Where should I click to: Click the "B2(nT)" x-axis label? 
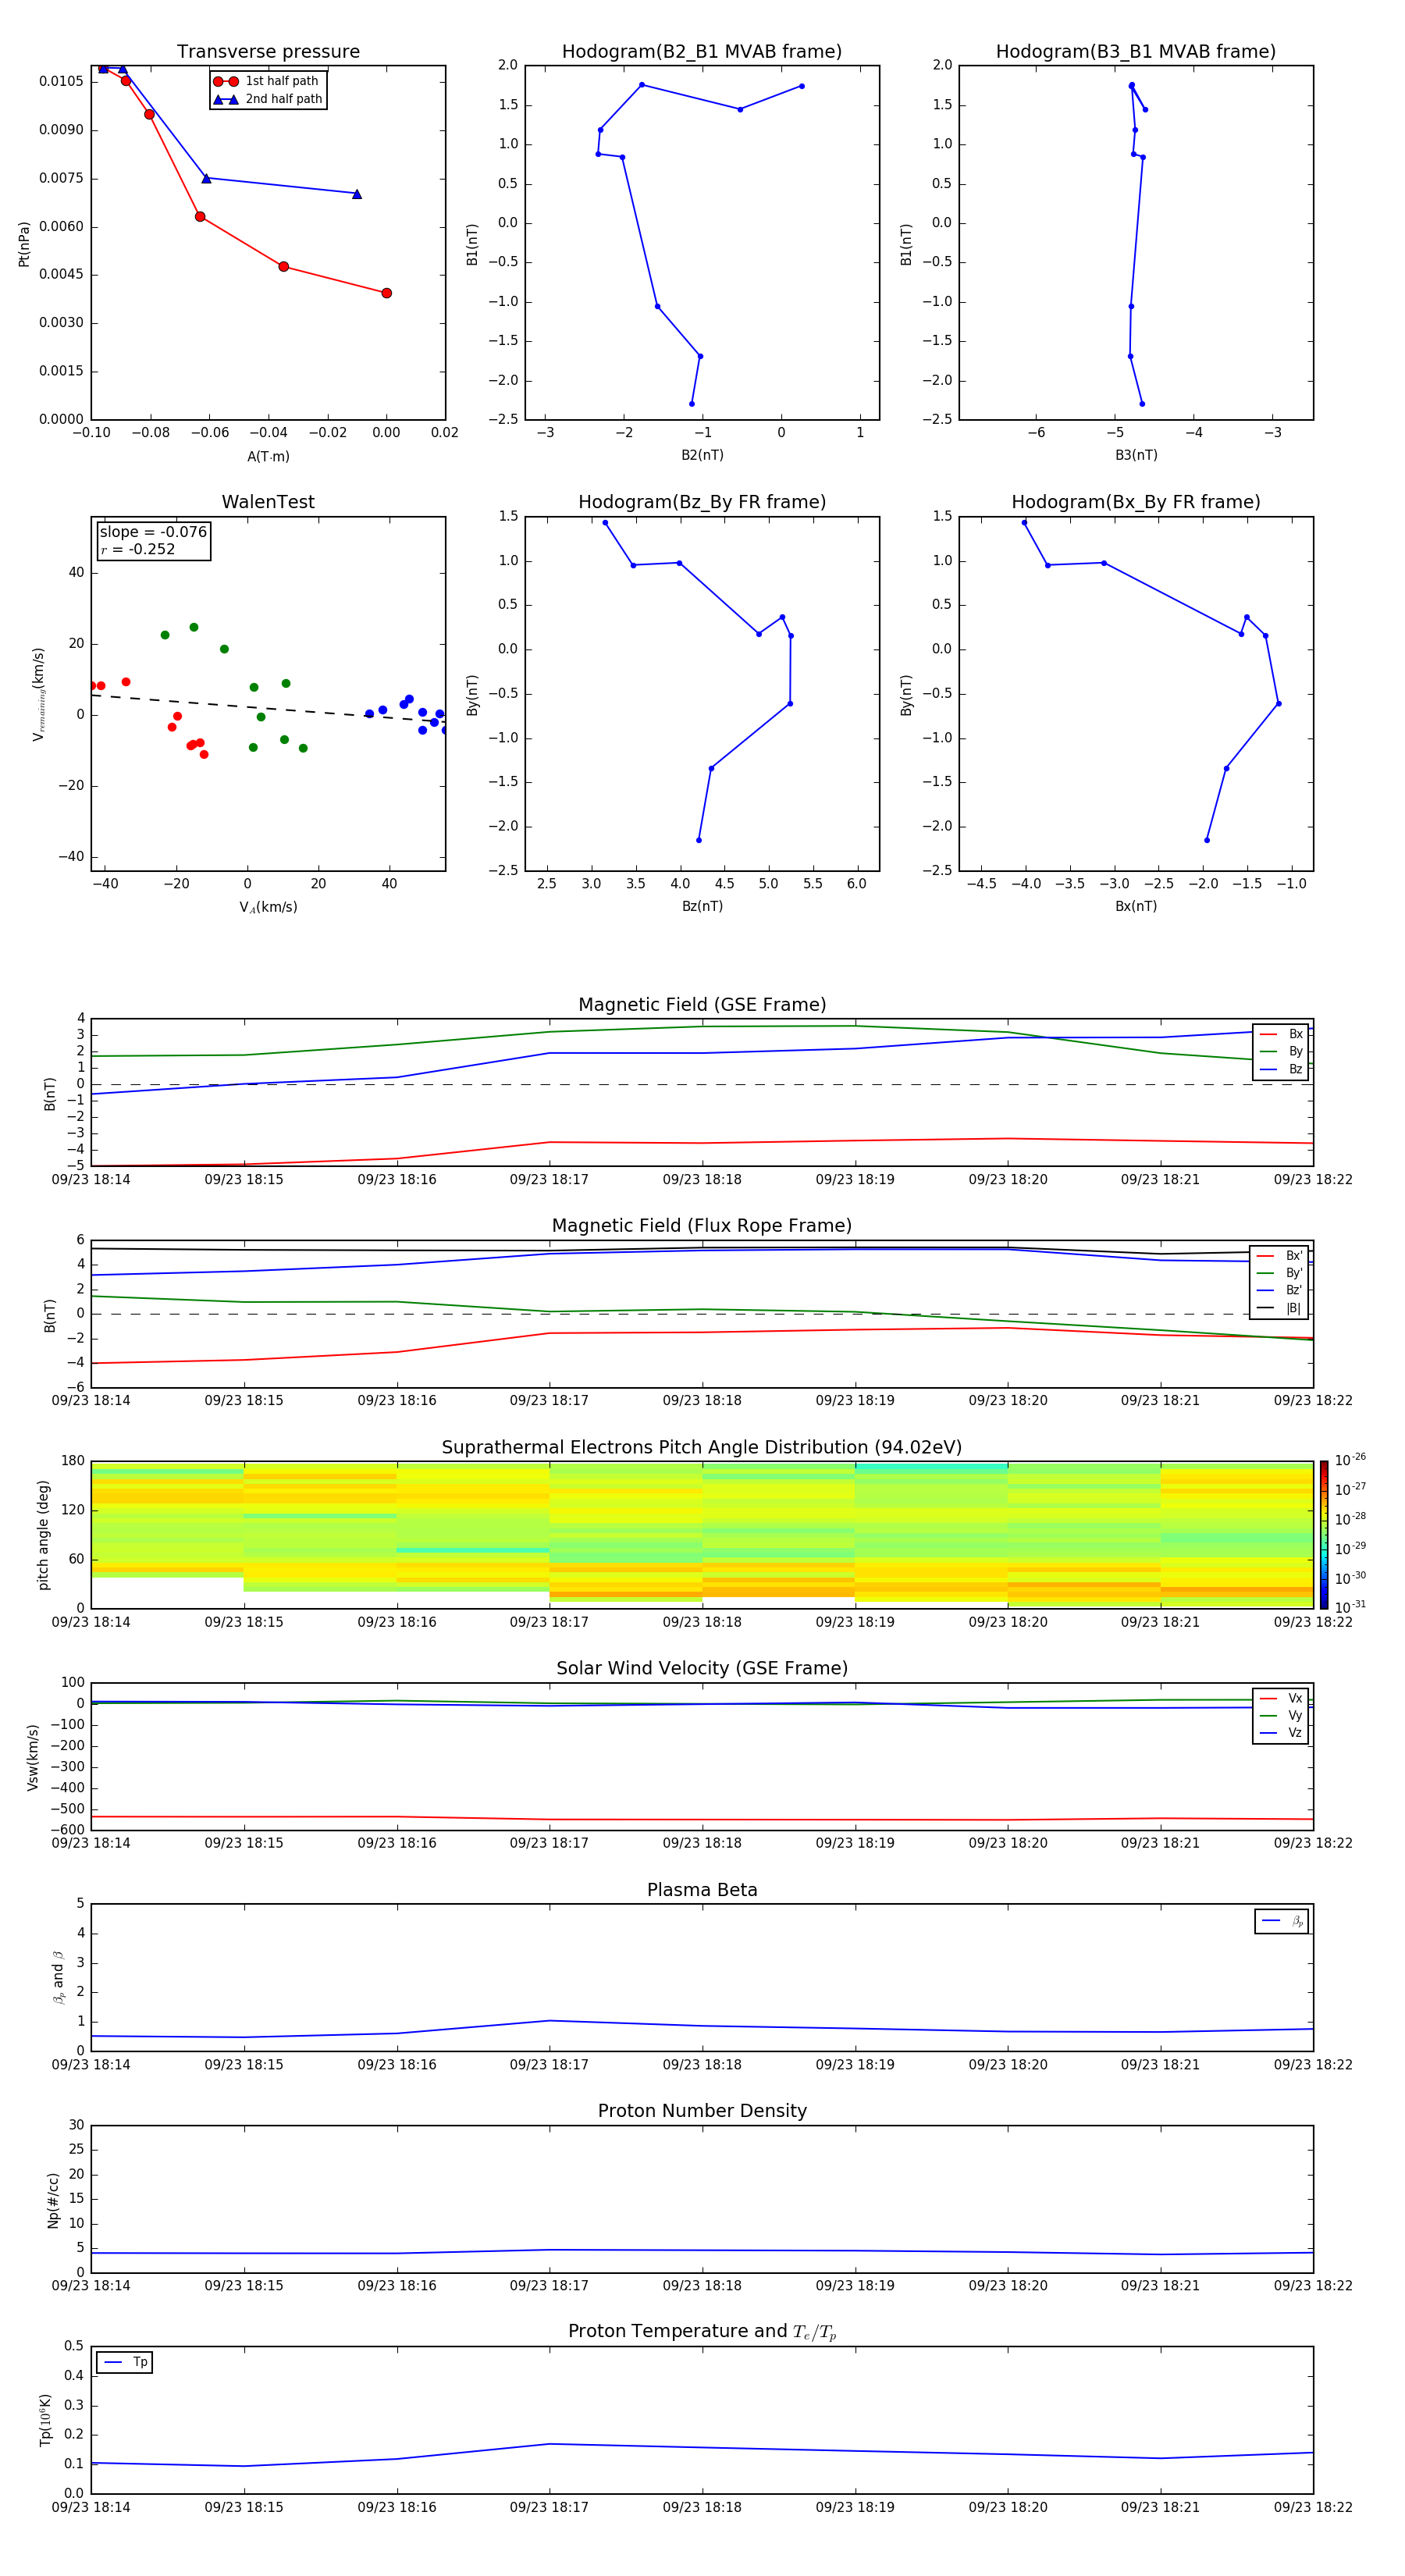[702, 455]
